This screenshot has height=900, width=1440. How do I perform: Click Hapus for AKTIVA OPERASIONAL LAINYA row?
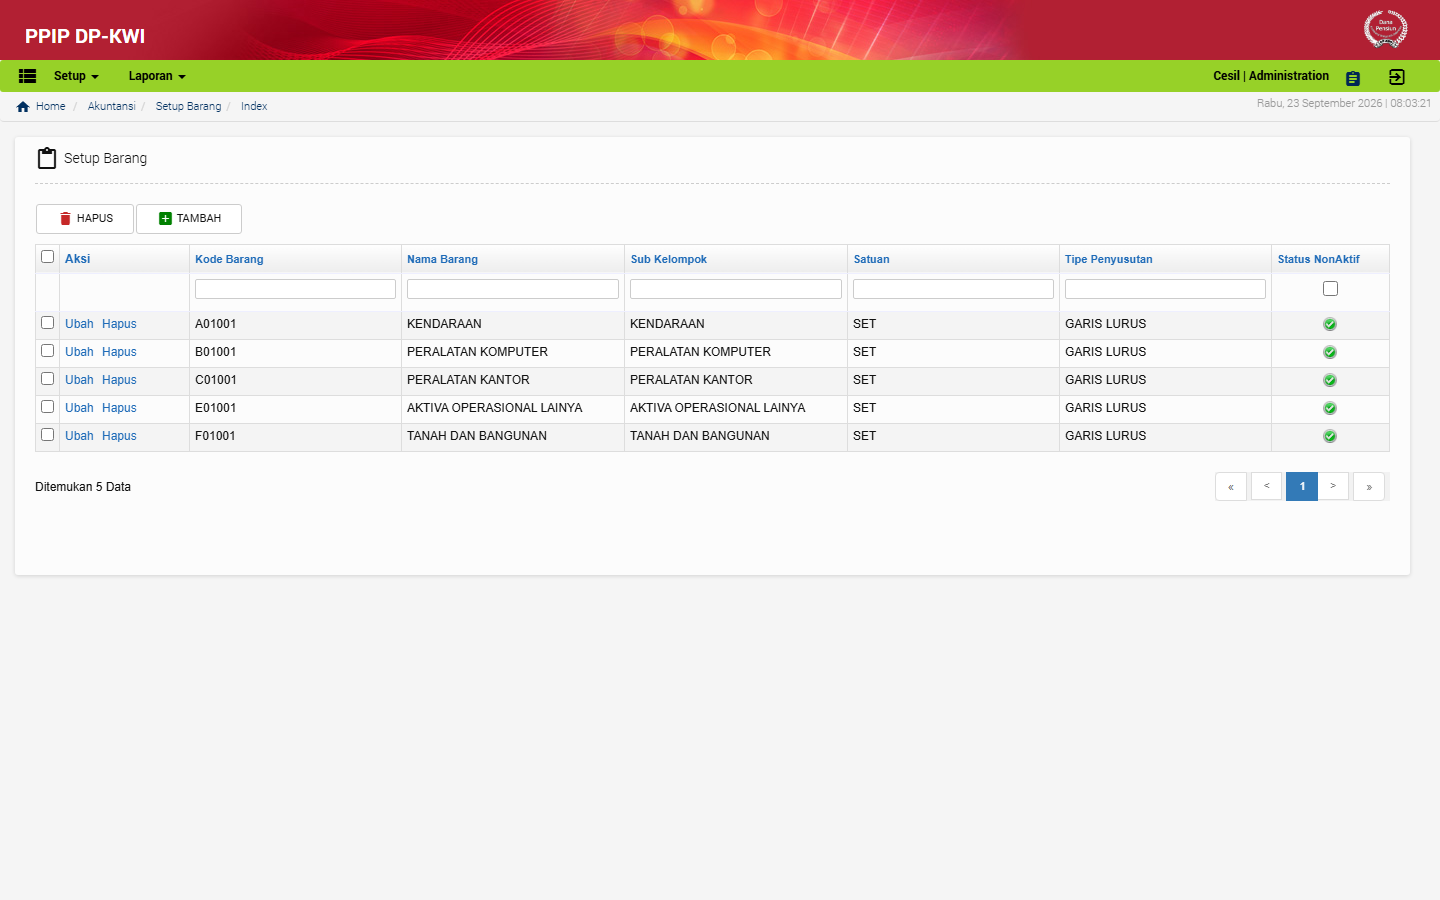pos(119,408)
